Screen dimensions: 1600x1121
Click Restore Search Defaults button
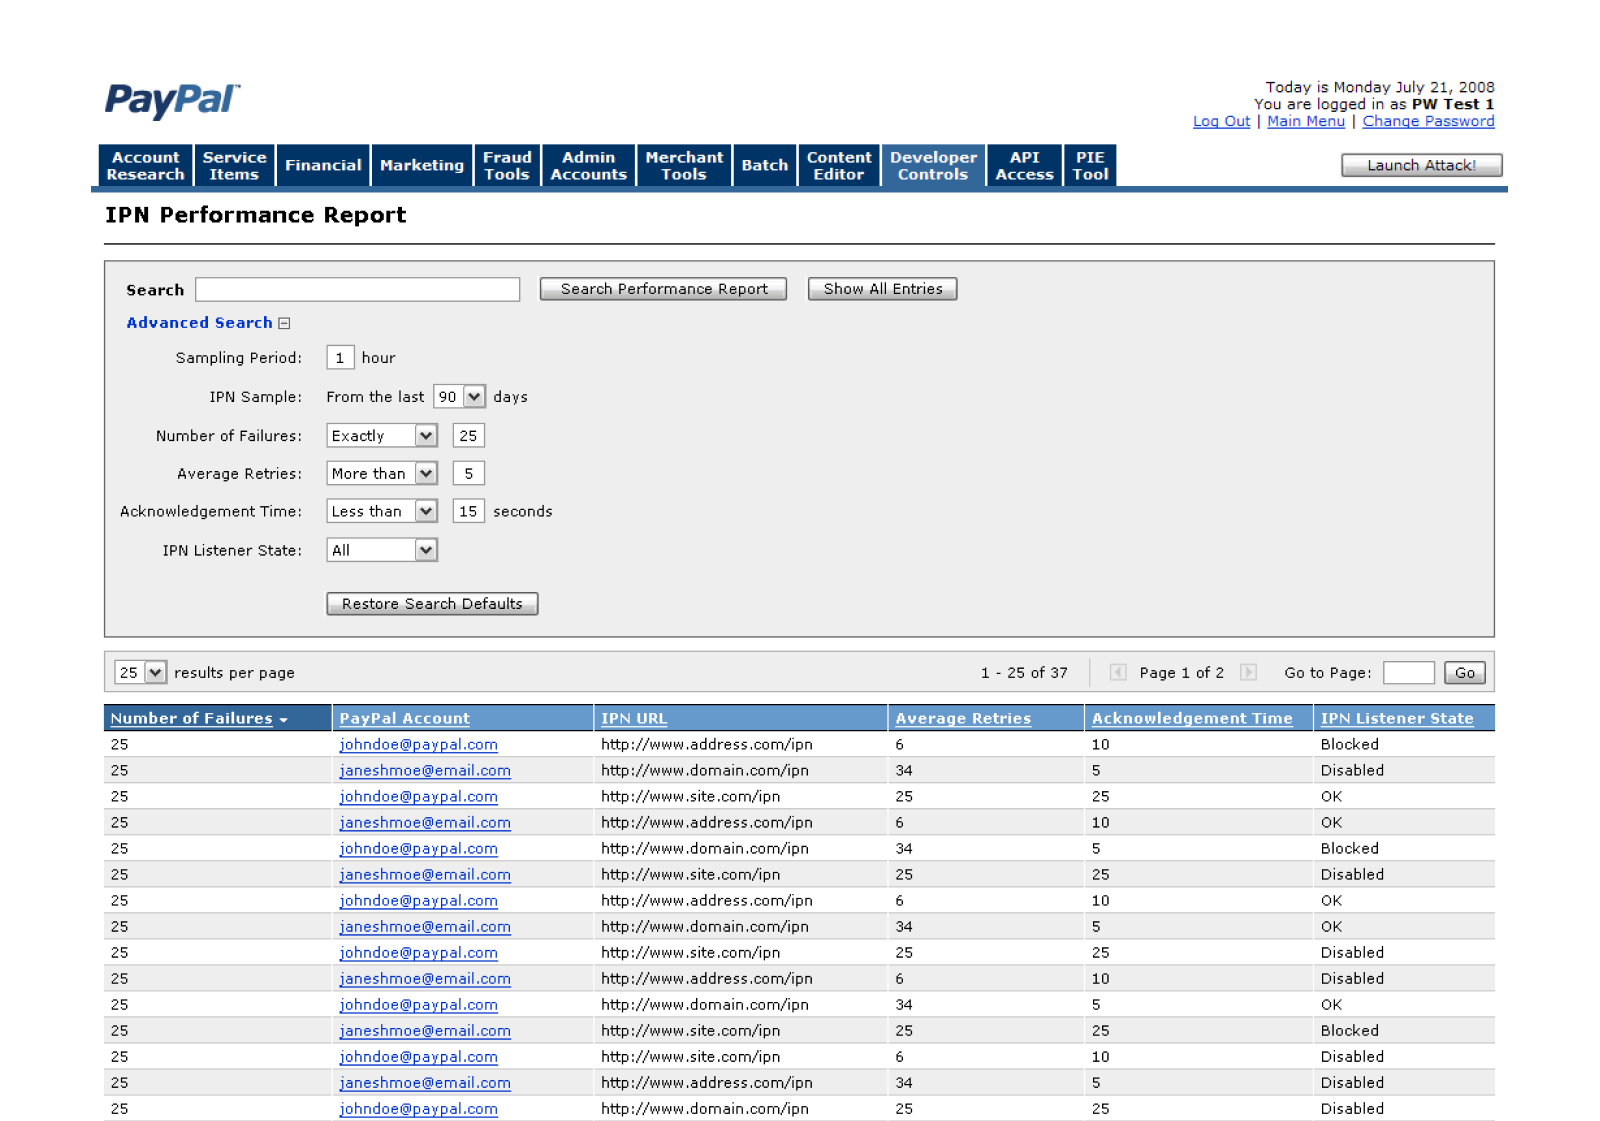coord(432,604)
